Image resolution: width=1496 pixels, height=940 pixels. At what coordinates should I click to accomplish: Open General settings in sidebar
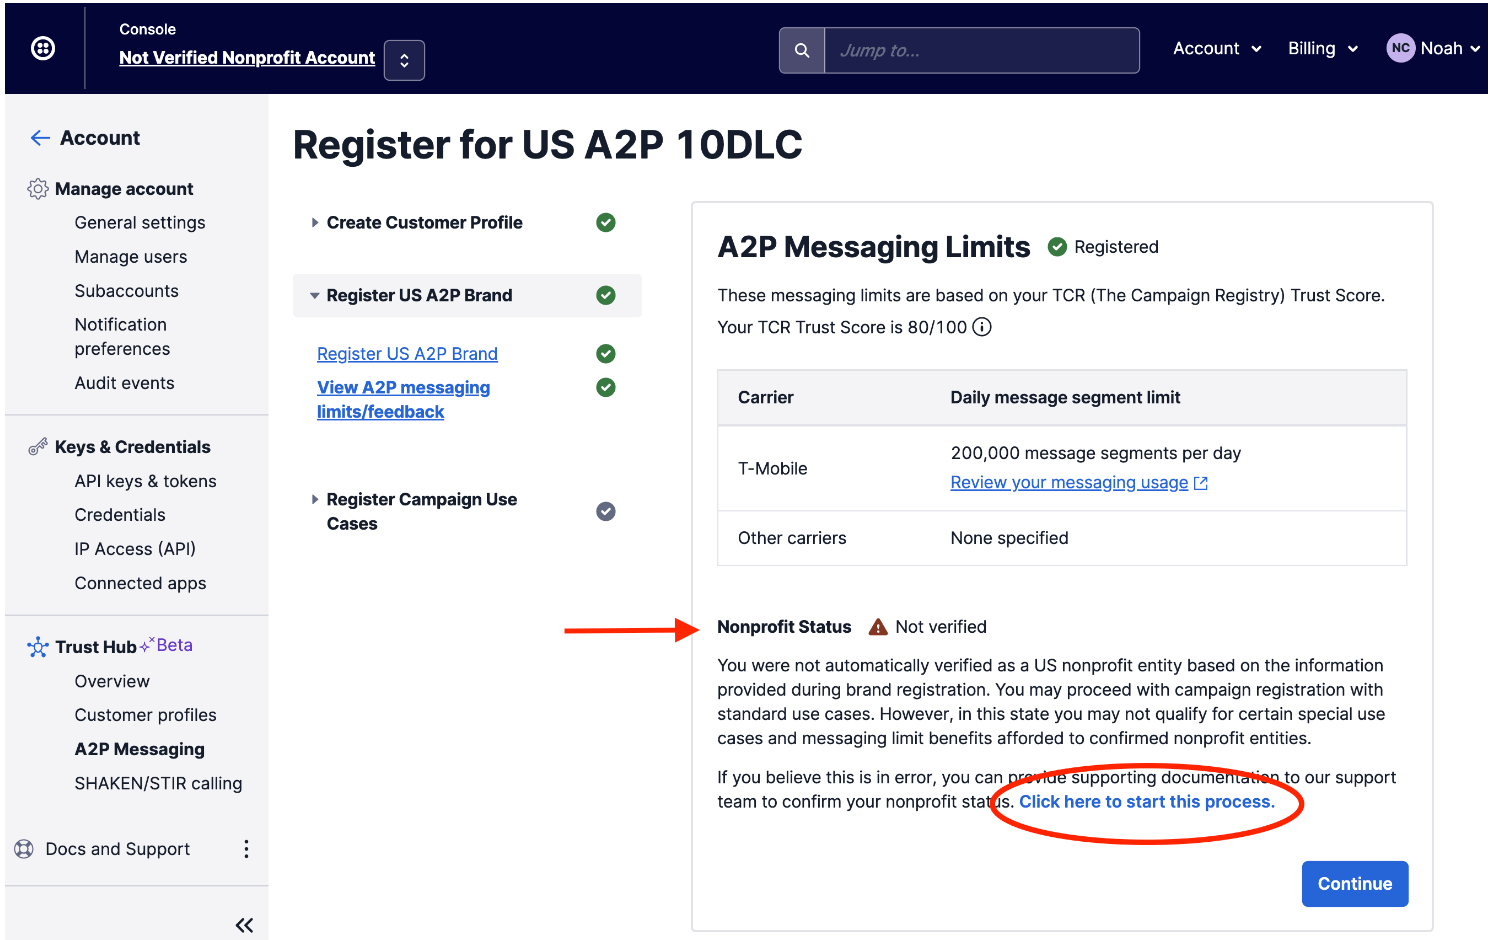tap(140, 222)
